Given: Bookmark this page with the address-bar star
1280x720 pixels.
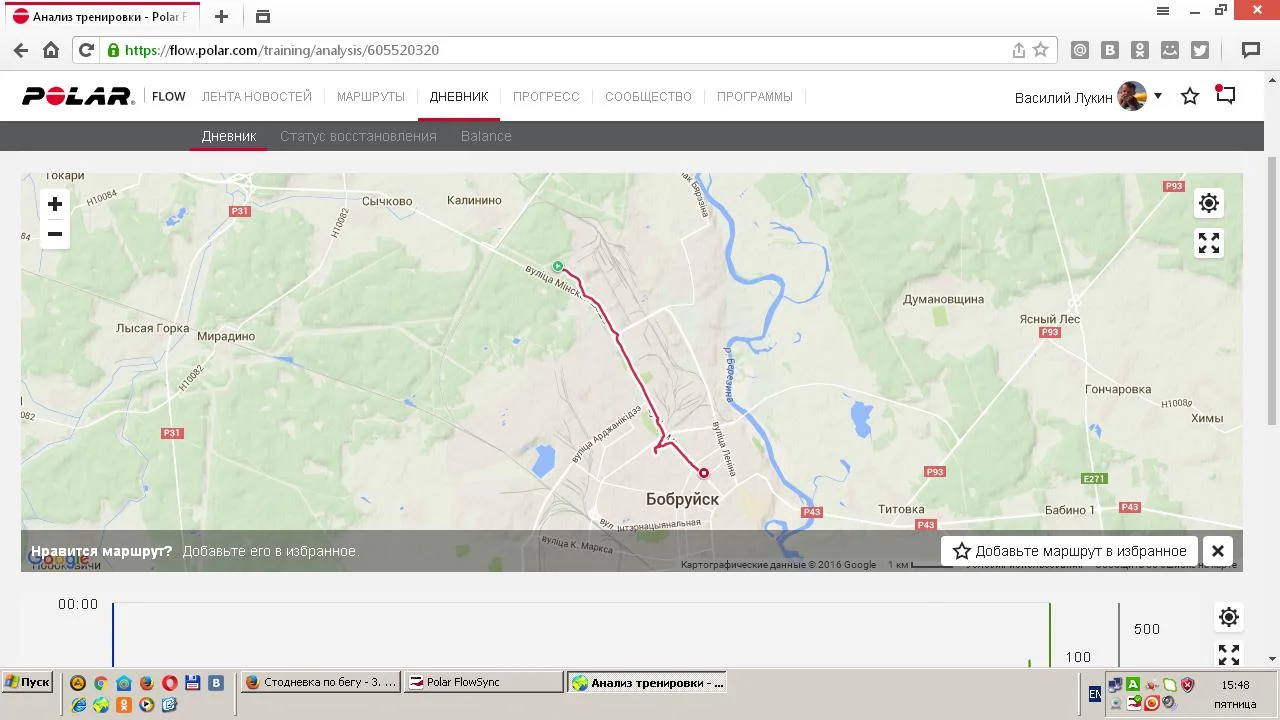Looking at the screenshot, I should pos(1041,50).
